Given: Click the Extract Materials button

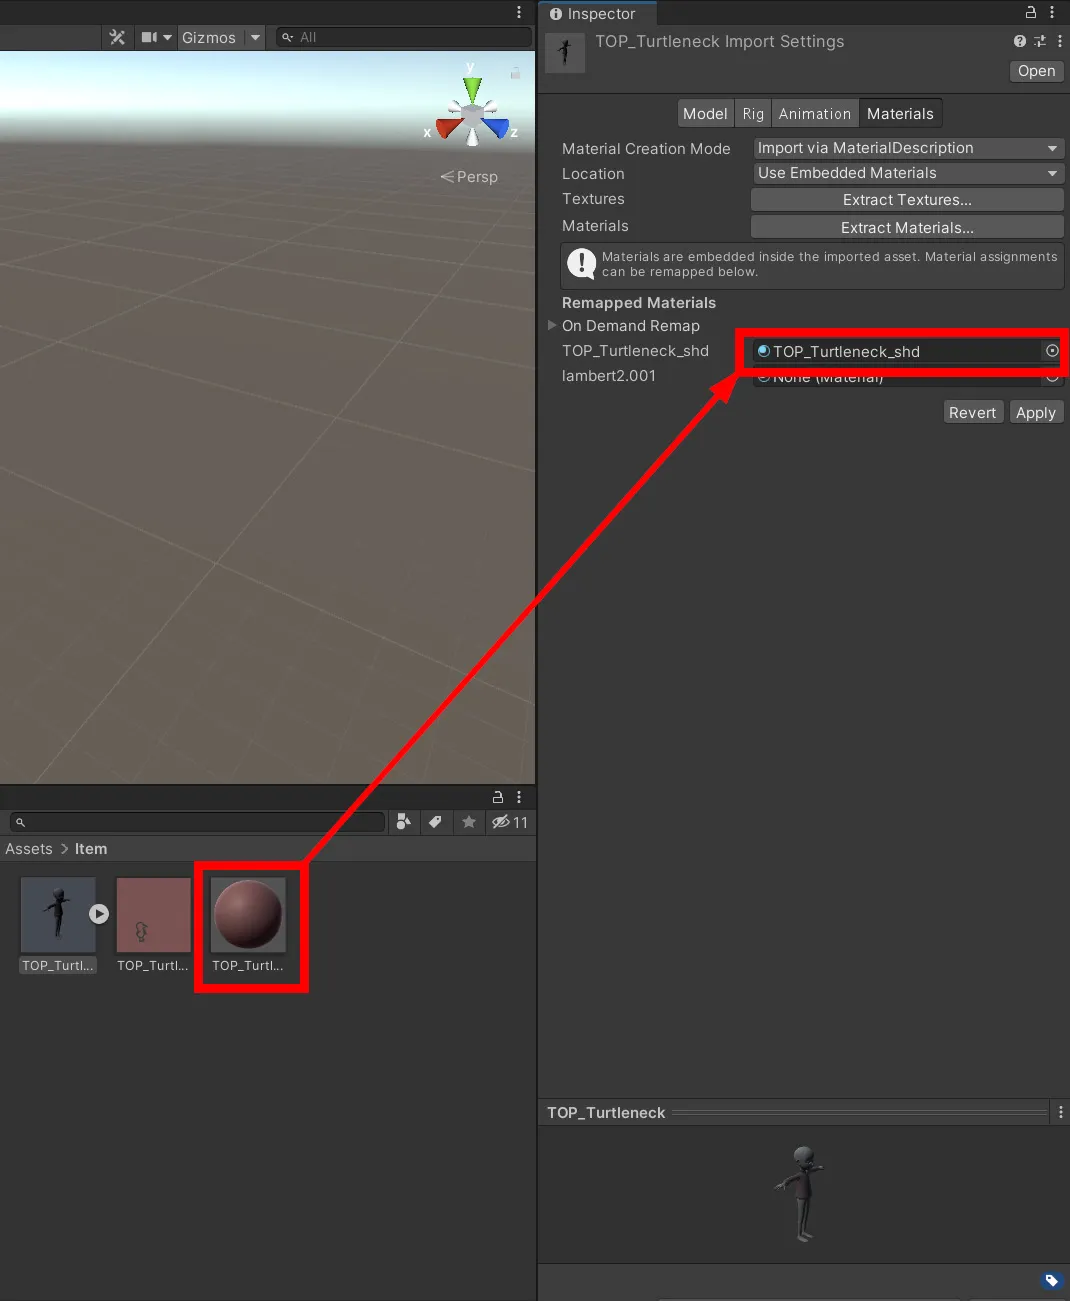Looking at the screenshot, I should 906,227.
